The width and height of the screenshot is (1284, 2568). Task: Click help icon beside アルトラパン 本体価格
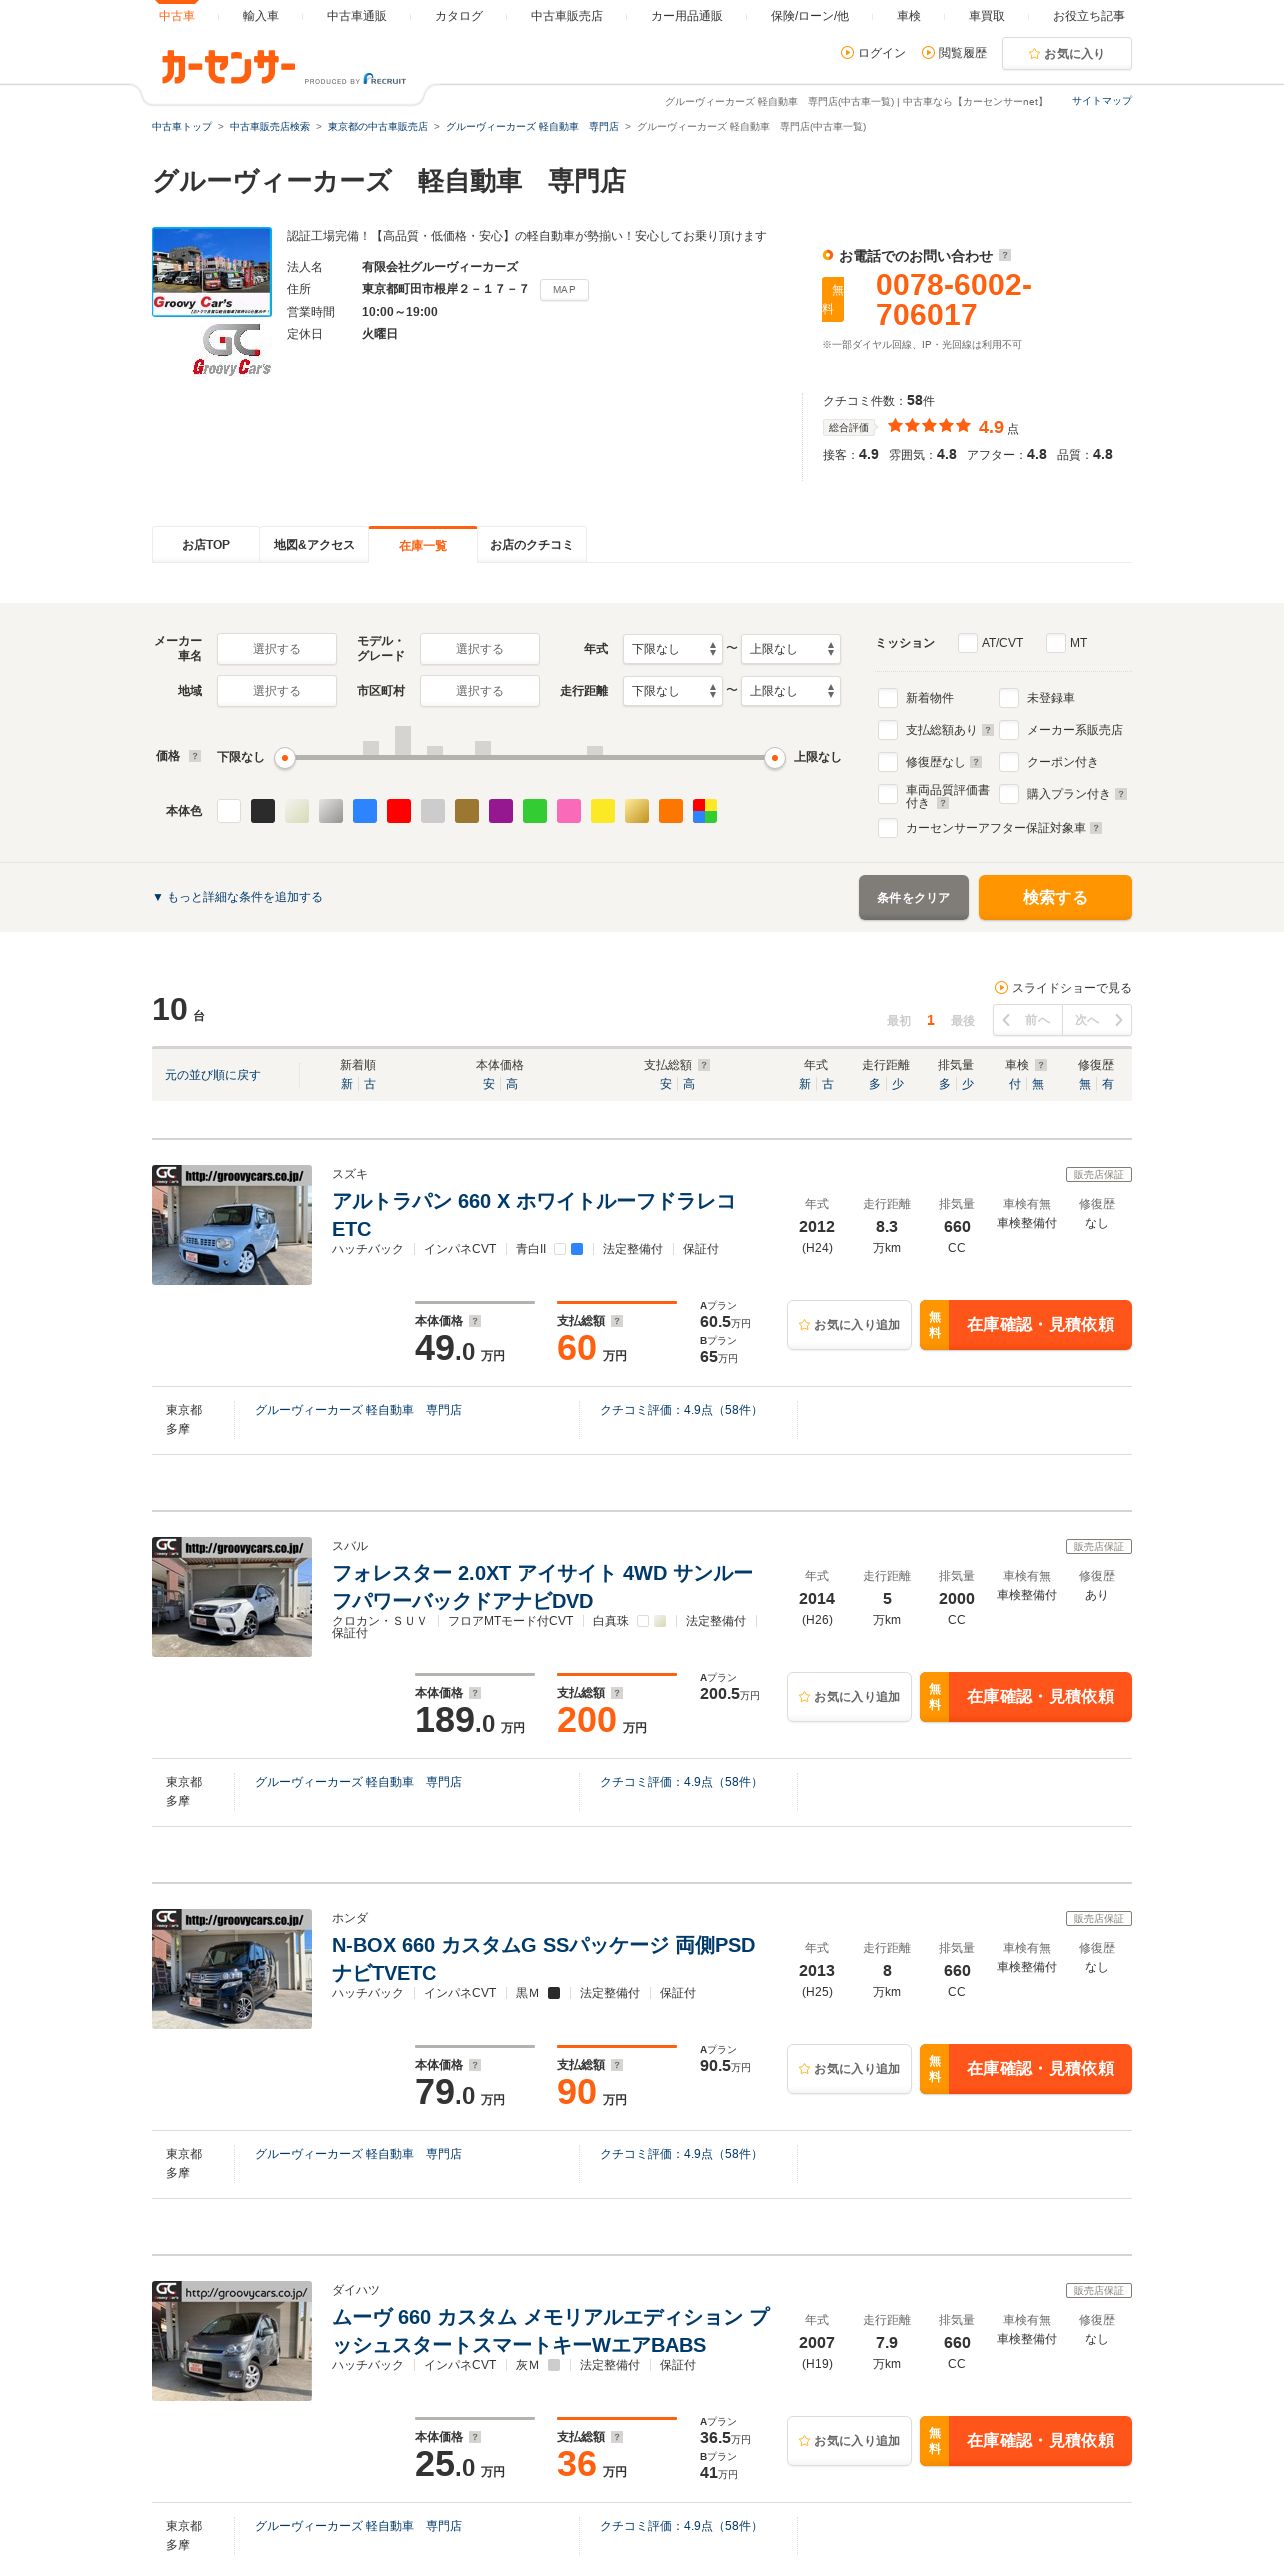point(475,1321)
